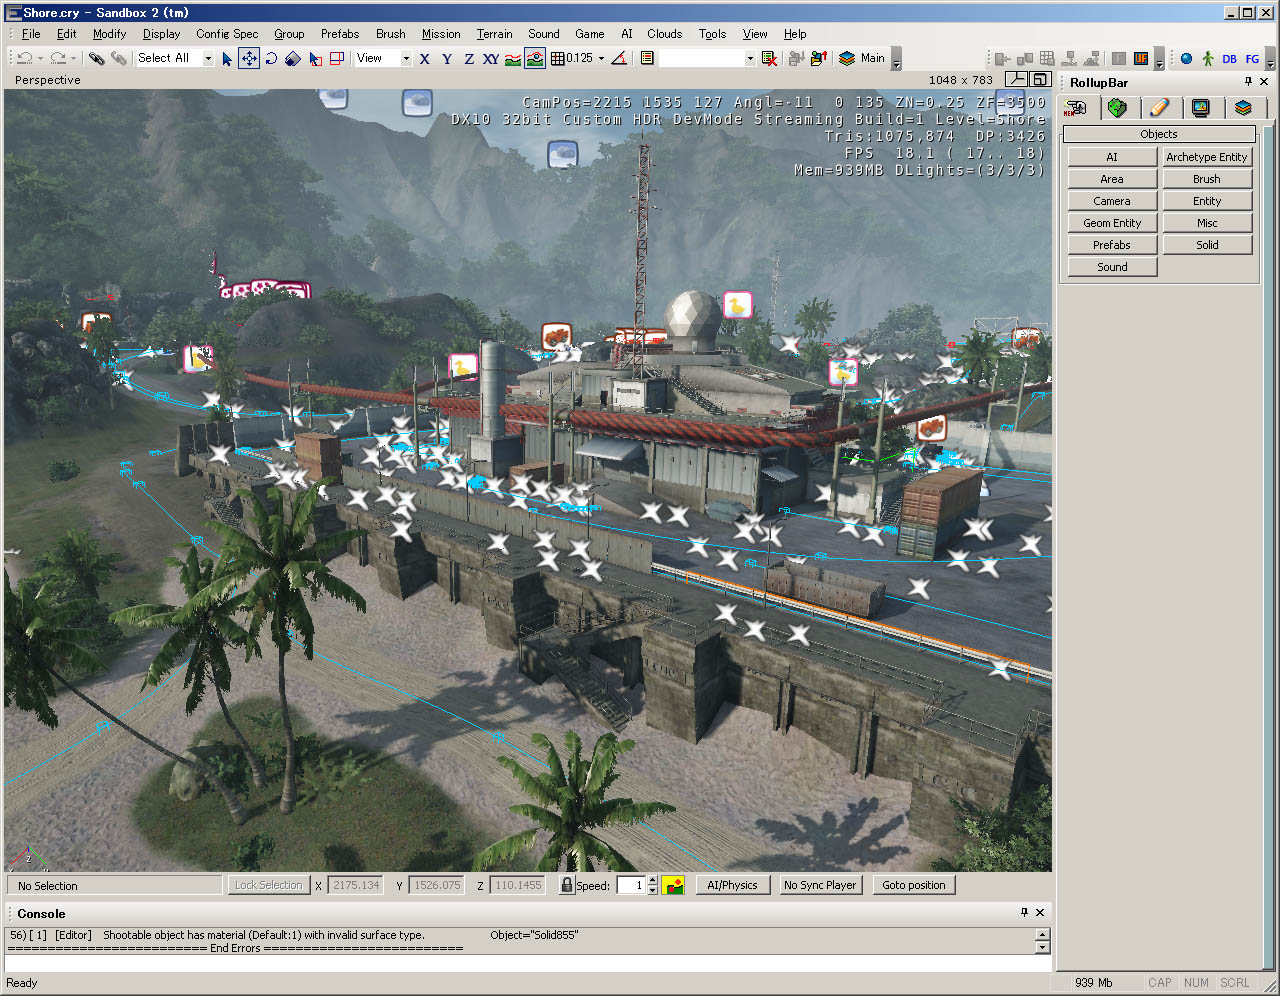Activate the Rotate tool
Image resolution: width=1280 pixels, height=996 pixels.
(x=270, y=59)
